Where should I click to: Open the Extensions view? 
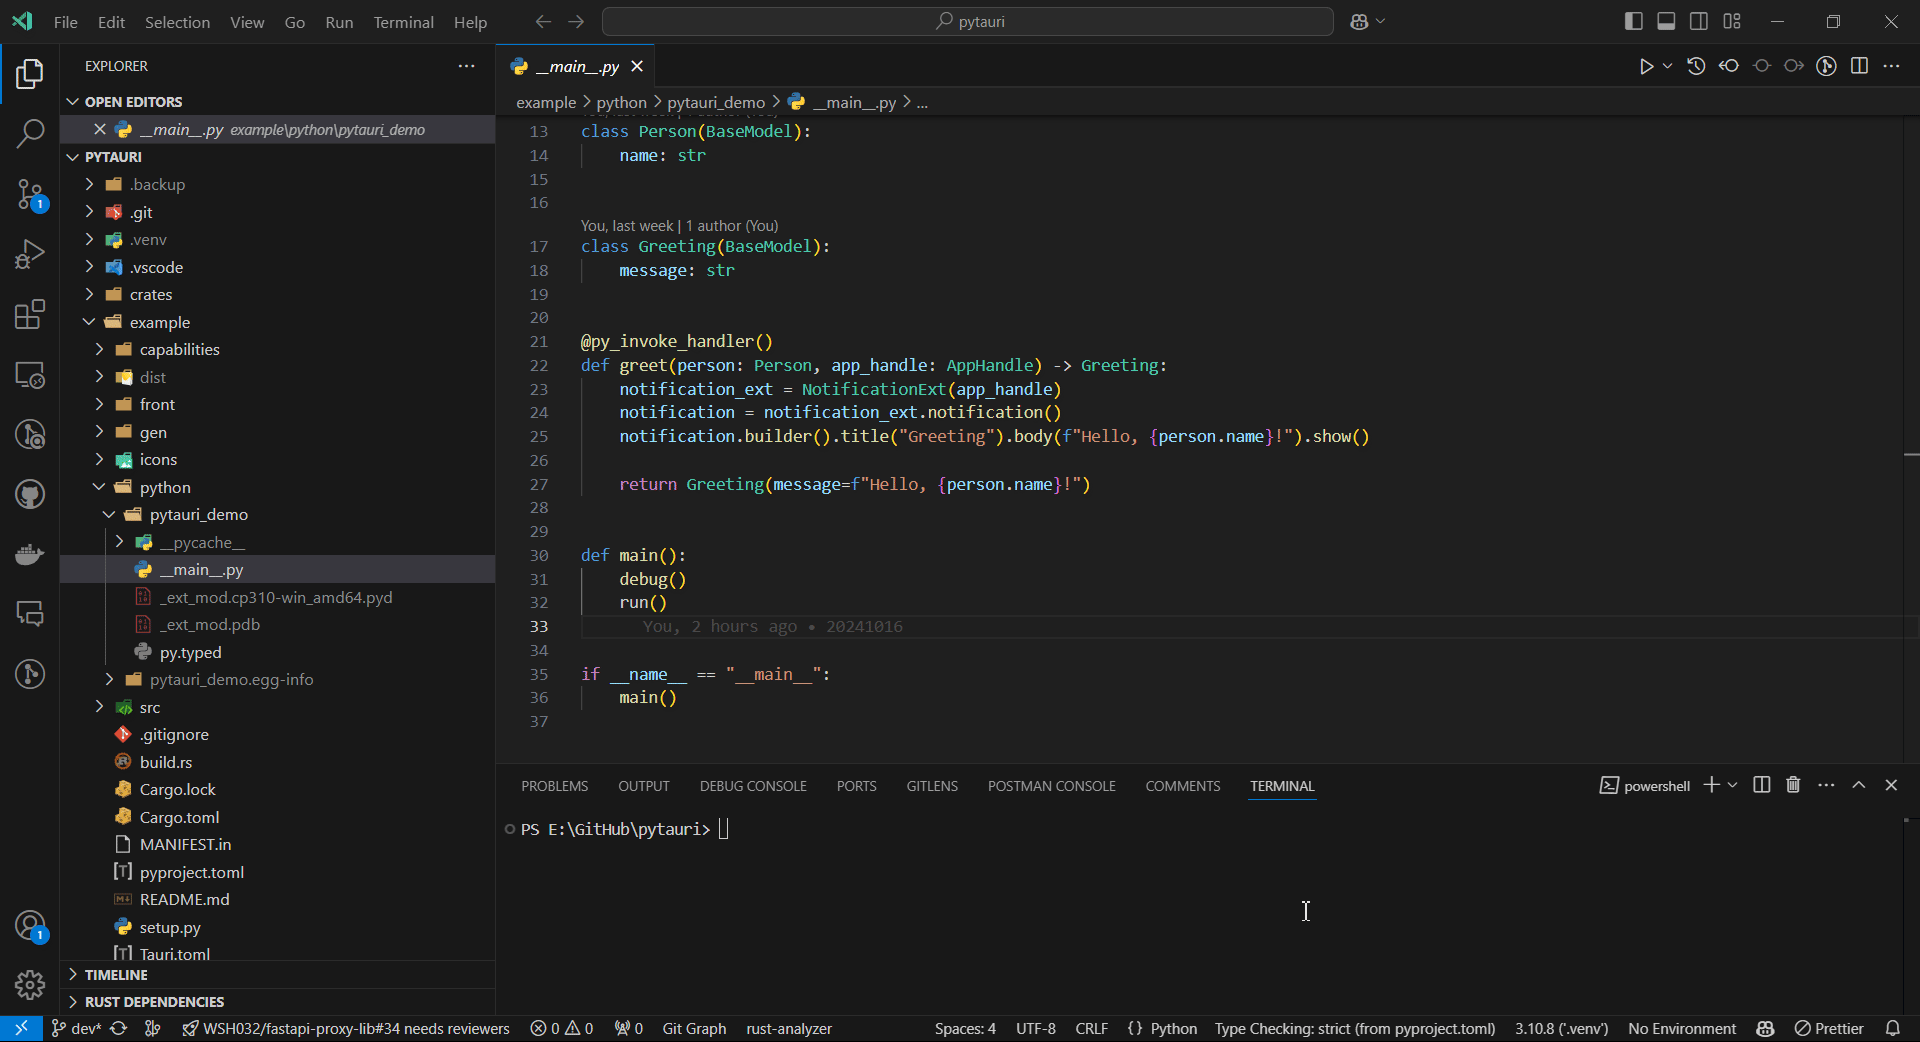pos(30,315)
